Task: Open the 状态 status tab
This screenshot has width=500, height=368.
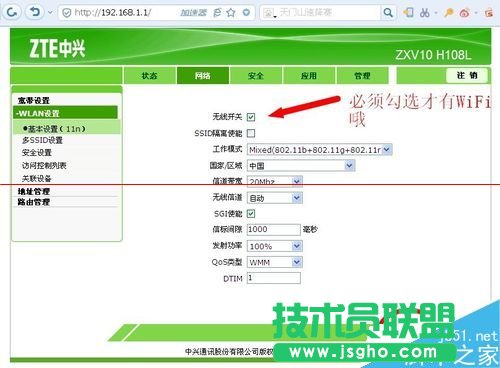Action: point(149,76)
